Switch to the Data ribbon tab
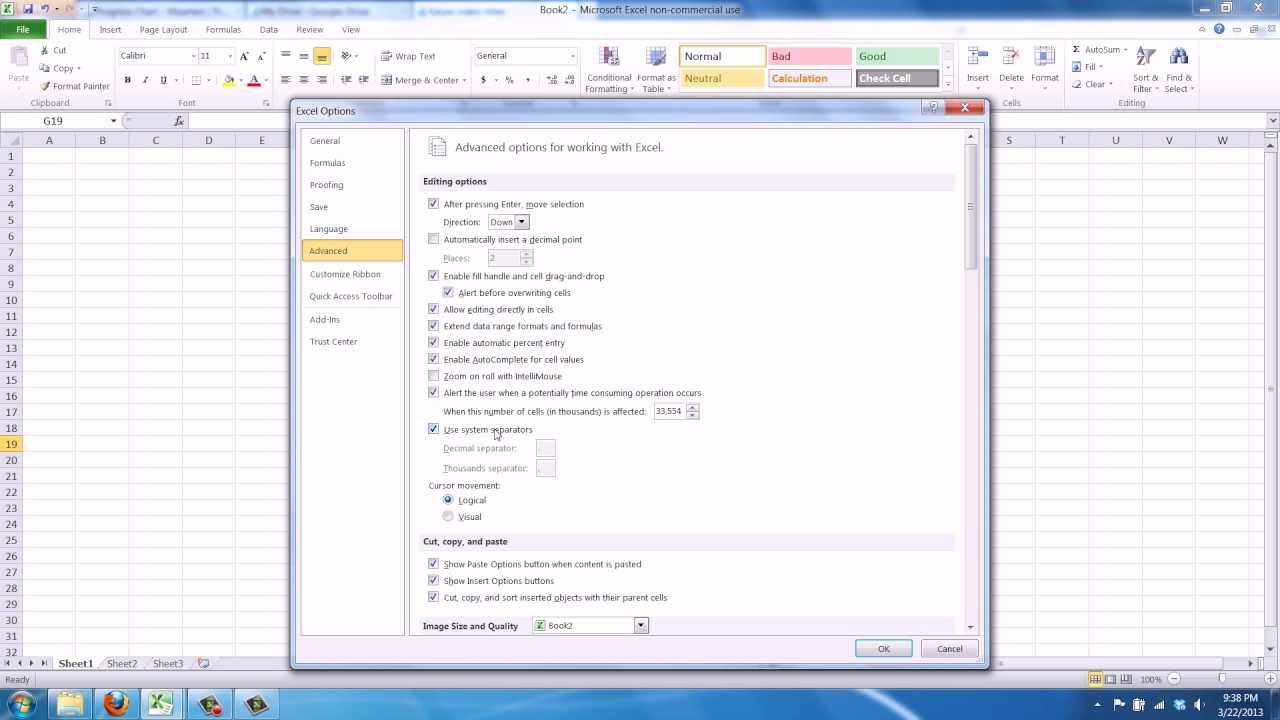Image resolution: width=1280 pixels, height=720 pixels. (x=269, y=30)
